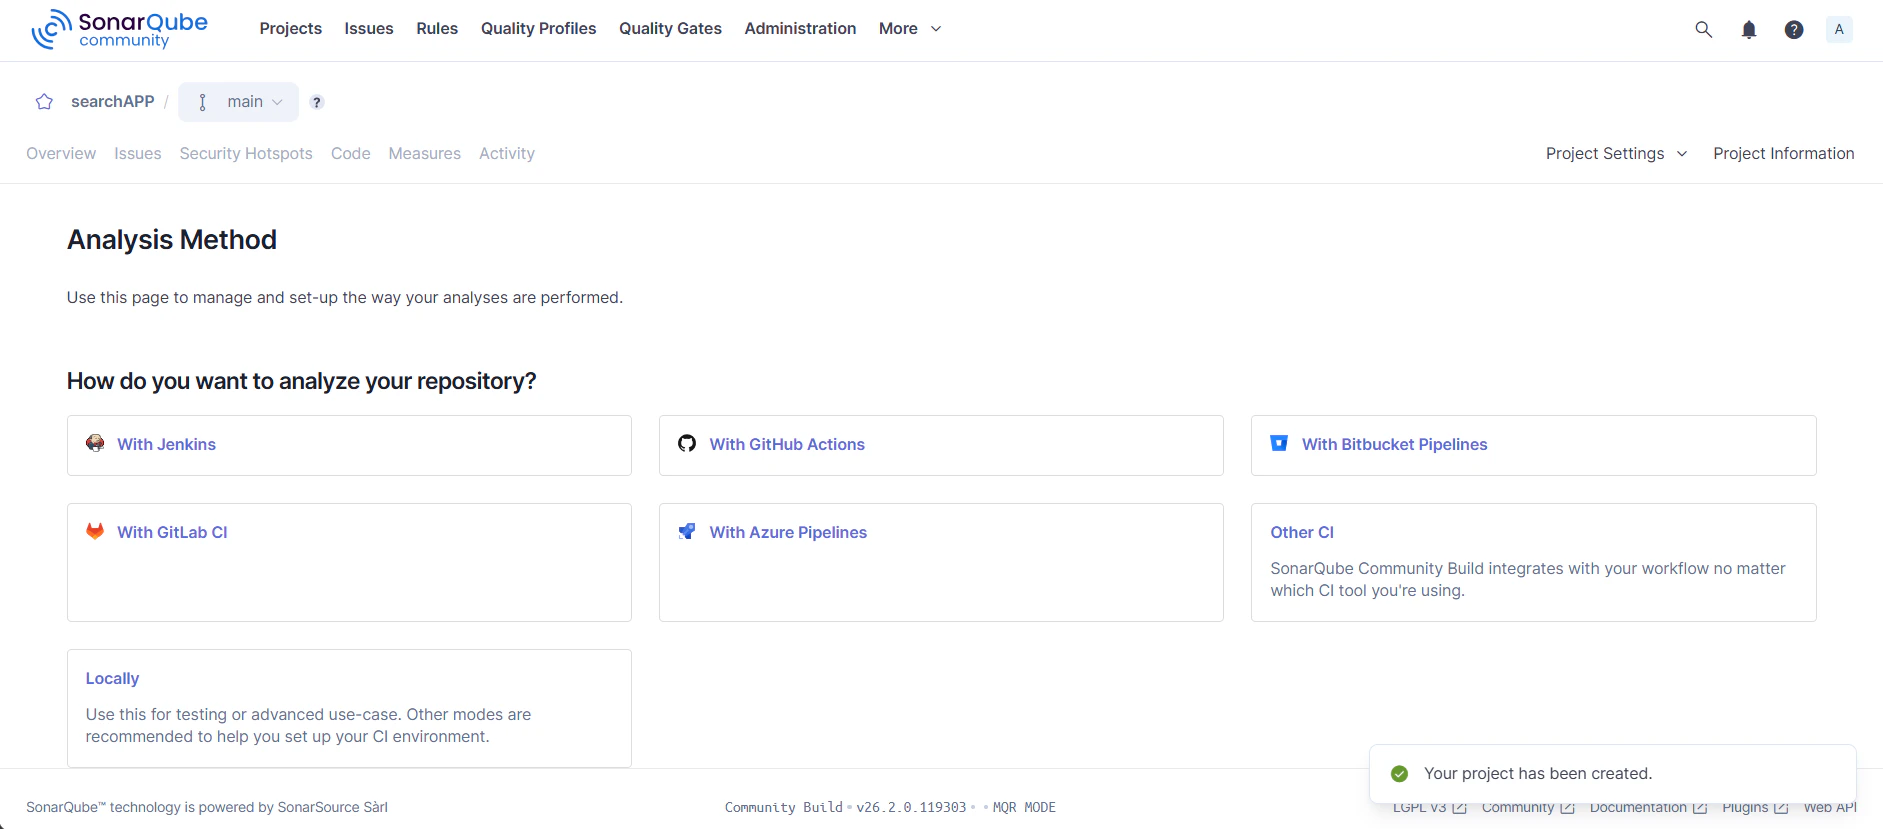Switch to the Overview tab
1883x829 pixels.
tap(61, 154)
